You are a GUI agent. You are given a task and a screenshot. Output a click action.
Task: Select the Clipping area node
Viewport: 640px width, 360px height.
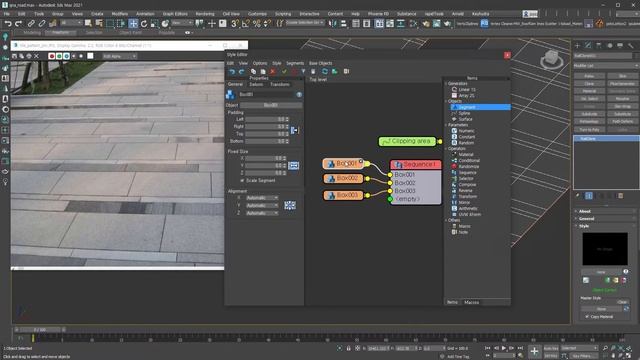pos(407,141)
